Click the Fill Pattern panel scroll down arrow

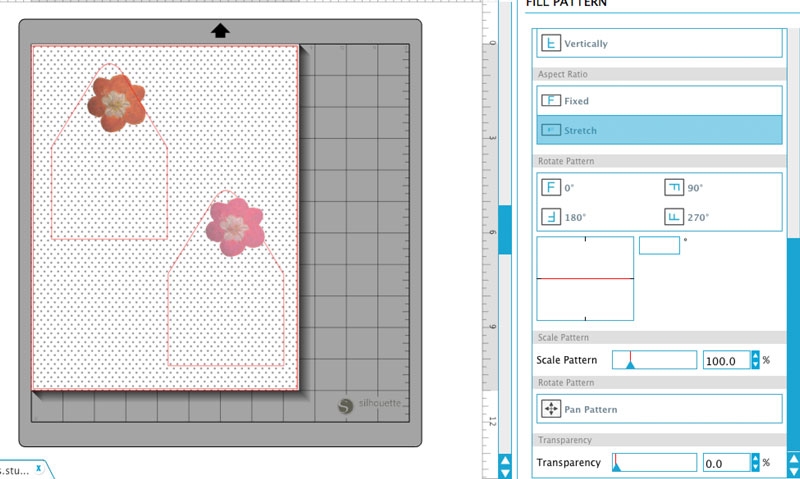pos(793,471)
